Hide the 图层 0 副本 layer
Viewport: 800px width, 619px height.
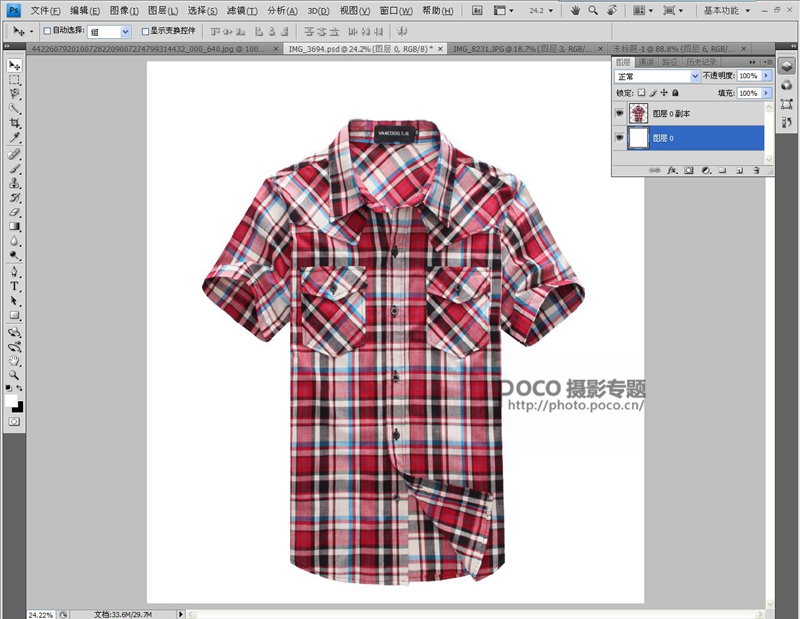619,112
